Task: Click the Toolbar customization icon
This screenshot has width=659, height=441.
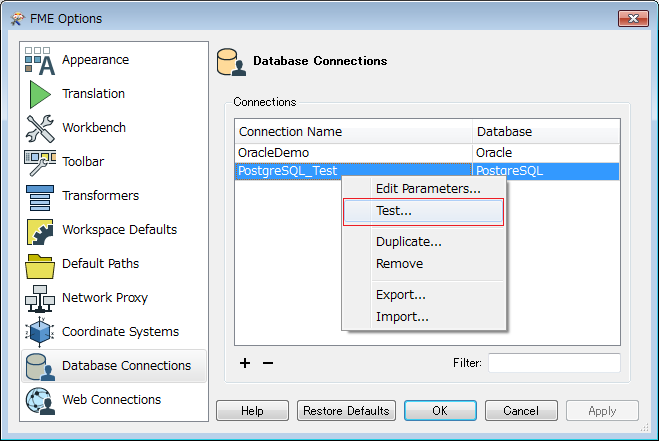Action: [x=40, y=163]
